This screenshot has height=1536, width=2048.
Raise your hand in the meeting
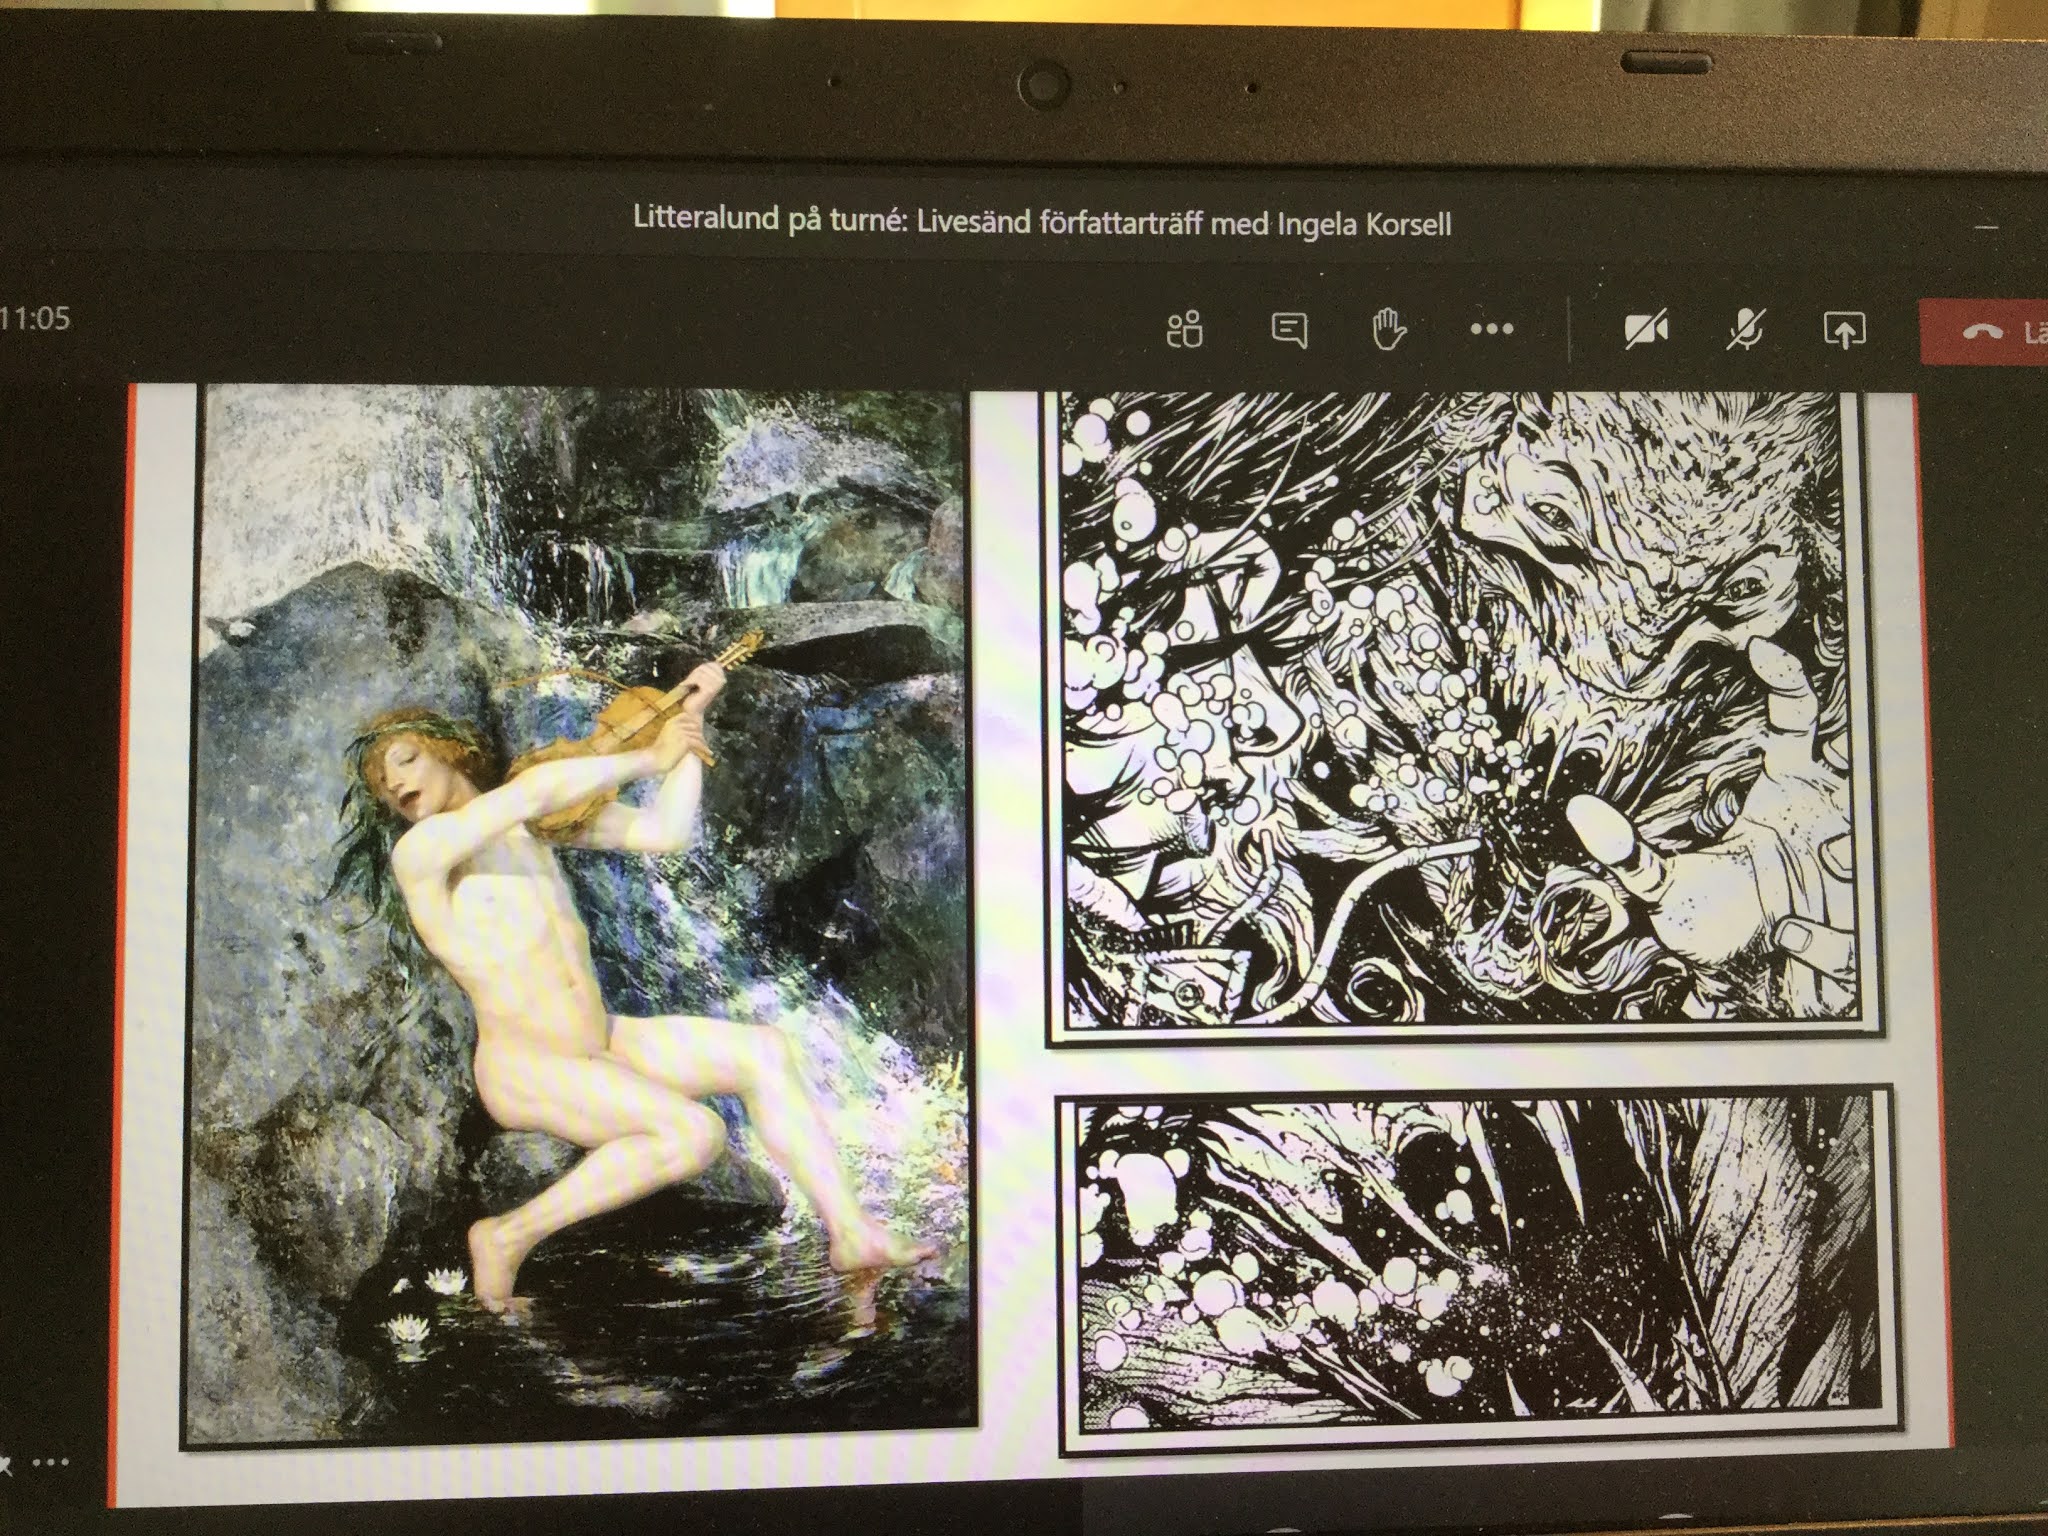point(1388,329)
